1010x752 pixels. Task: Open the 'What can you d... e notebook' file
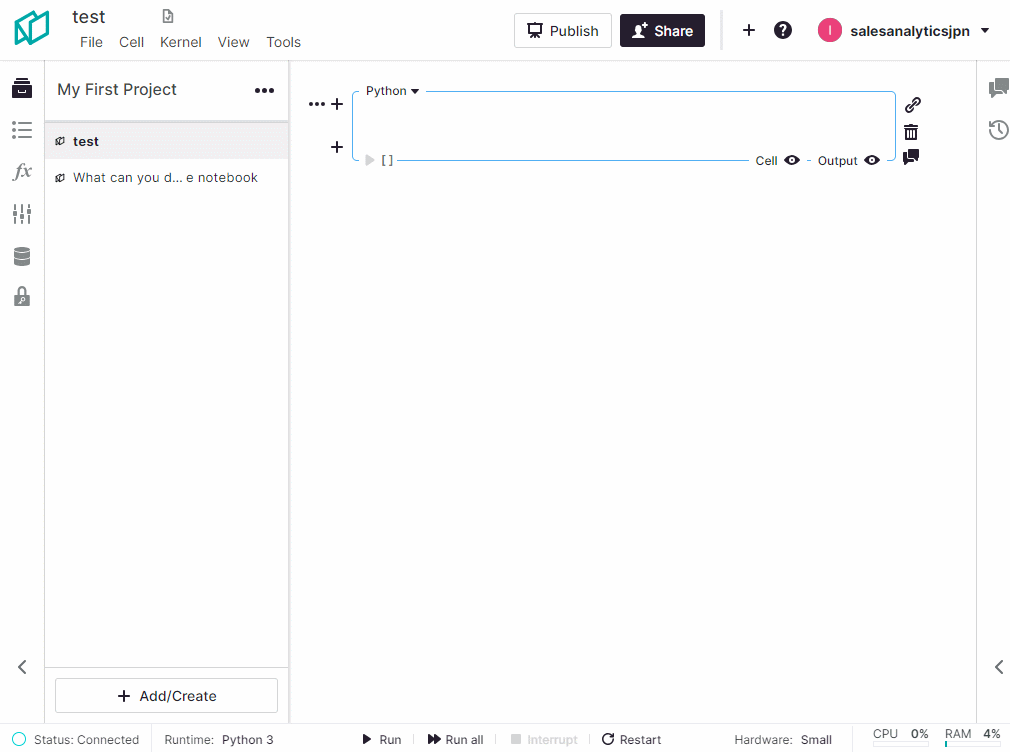(x=165, y=178)
